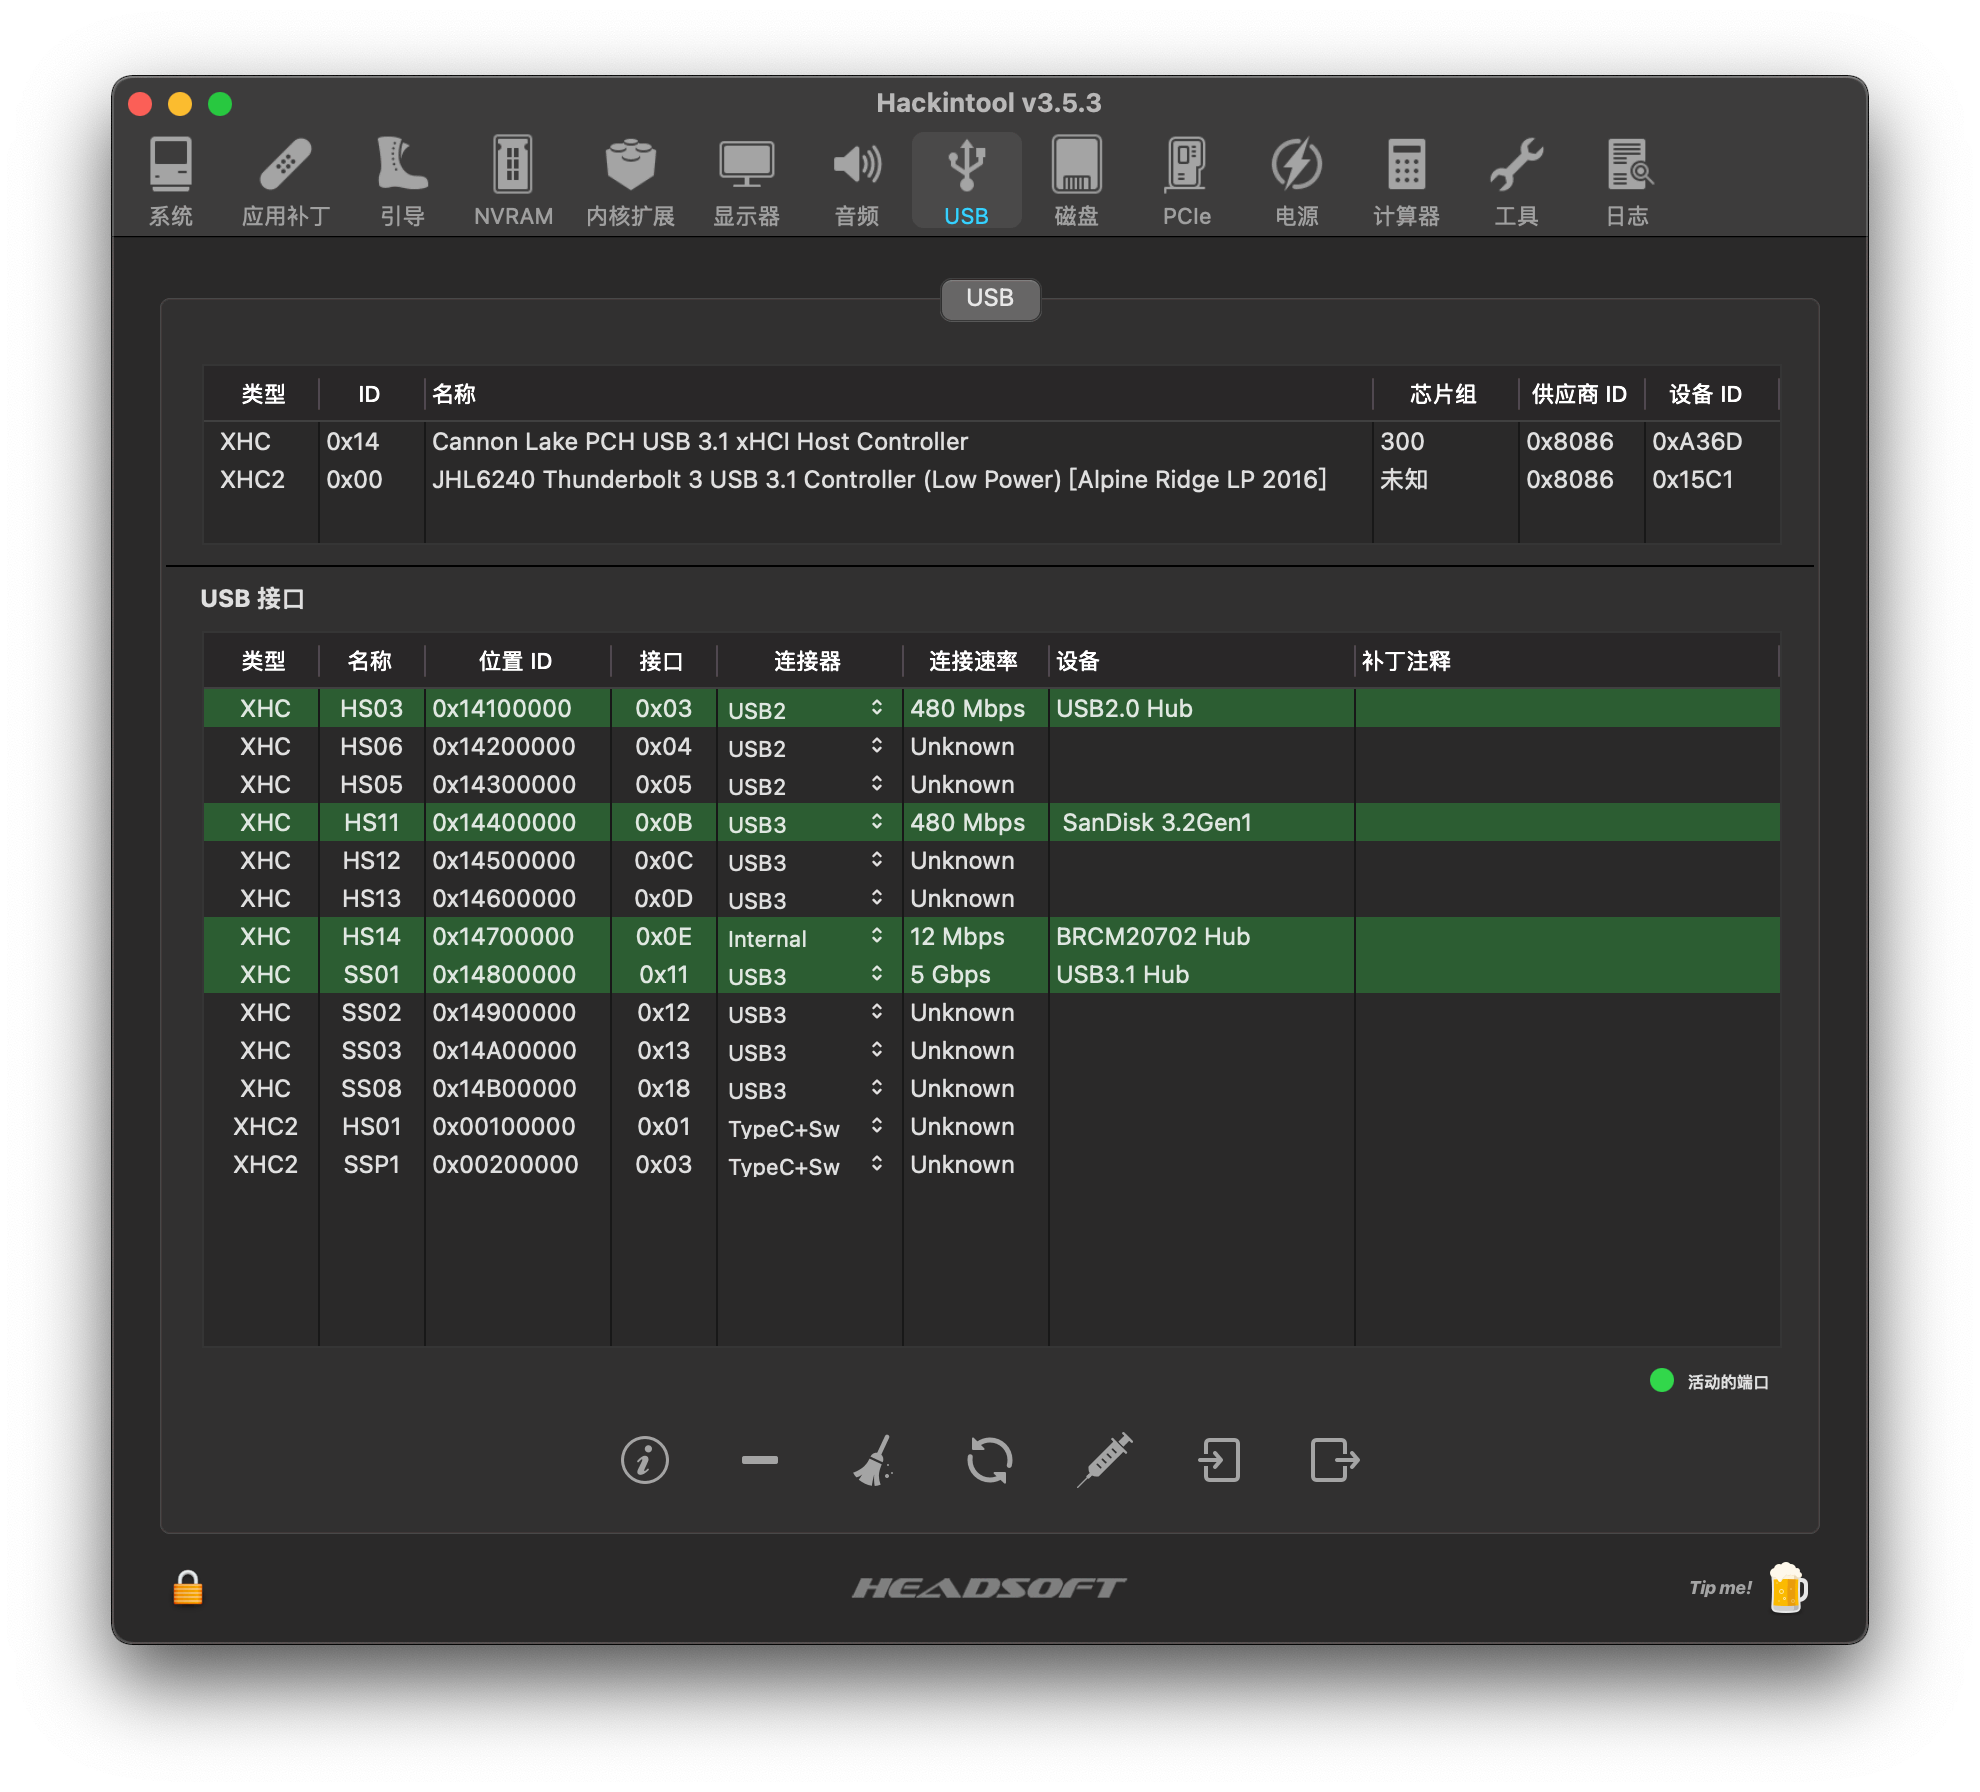This screenshot has height=1792, width=1980.
Task: Open the NVRAM toolbar tab
Action: point(513,180)
